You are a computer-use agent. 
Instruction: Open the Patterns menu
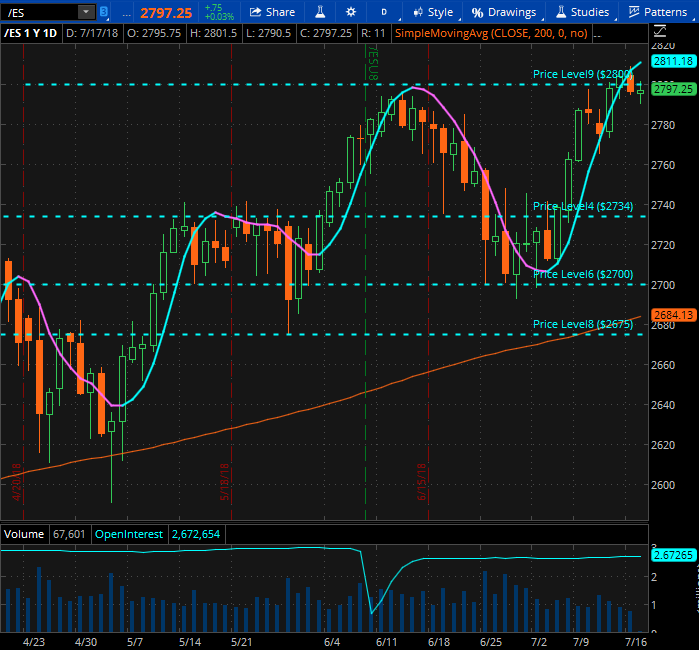658,12
